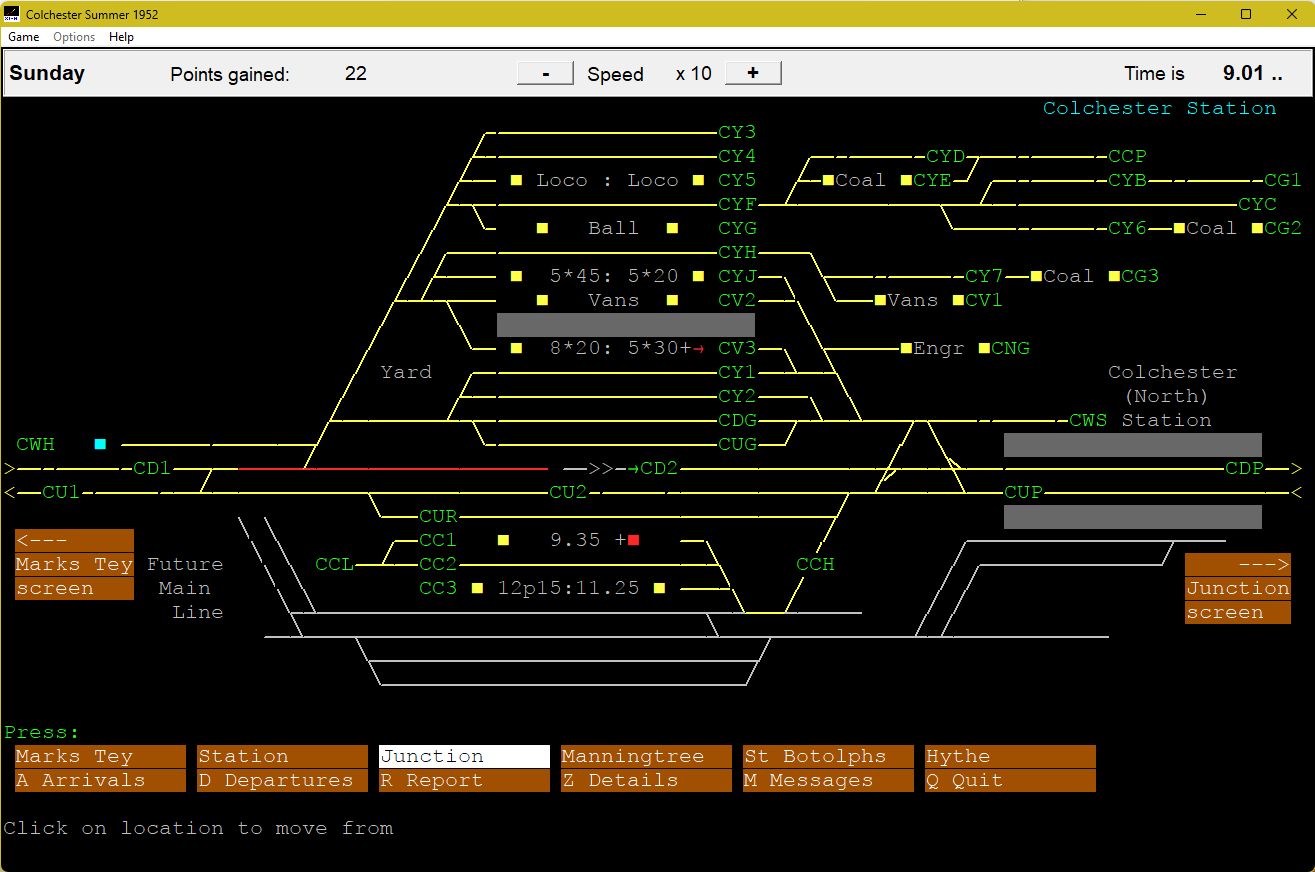This screenshot has width=1315, height=872.
Task: Open the D Departures list
Action: coord(282,780)
